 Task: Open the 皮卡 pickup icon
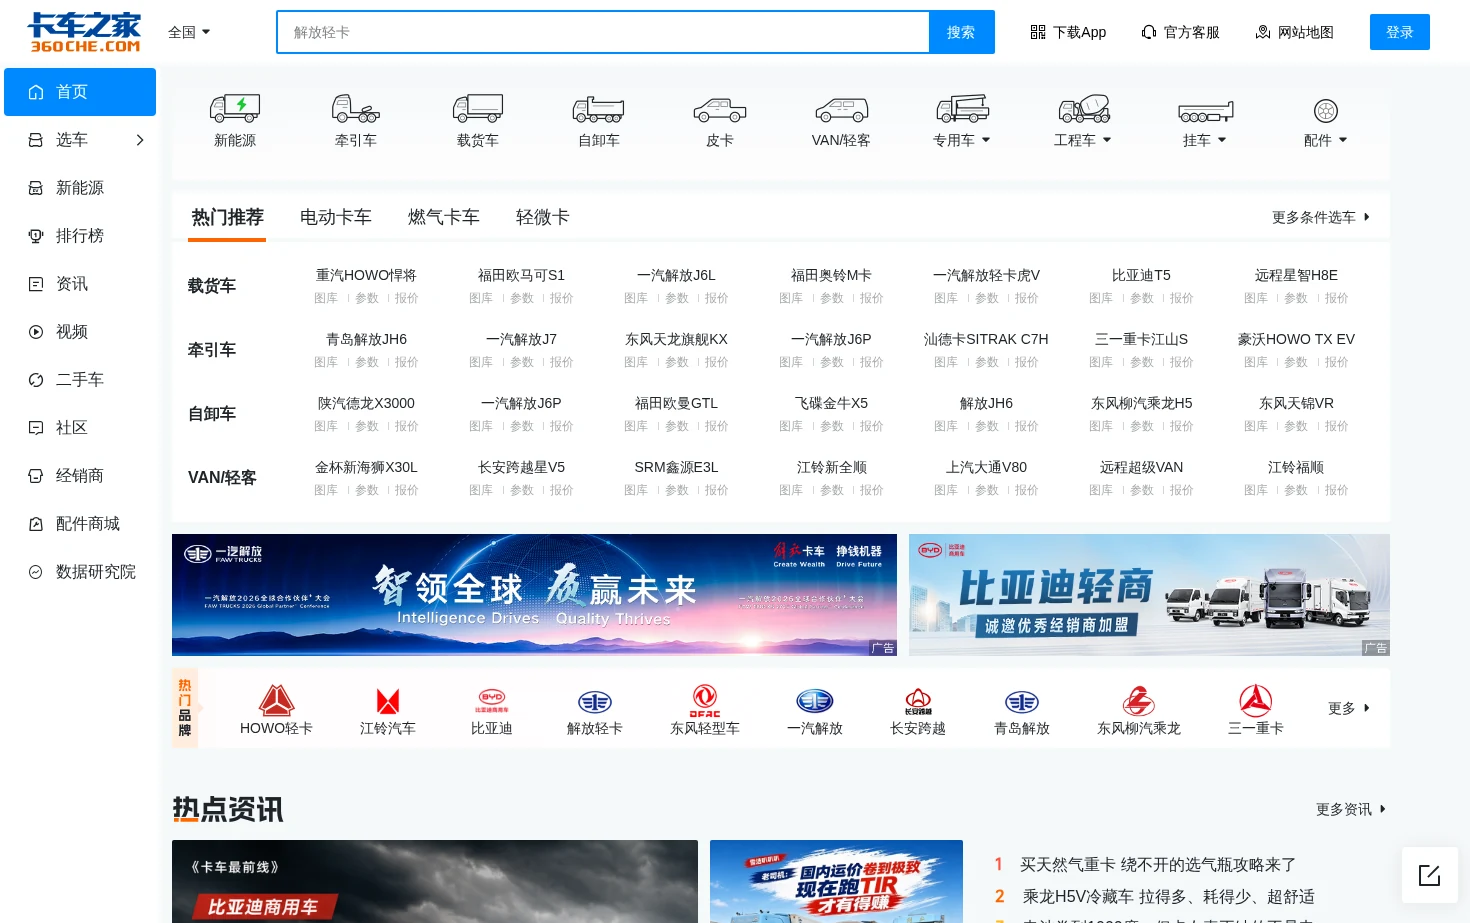(x=720, y=110)
